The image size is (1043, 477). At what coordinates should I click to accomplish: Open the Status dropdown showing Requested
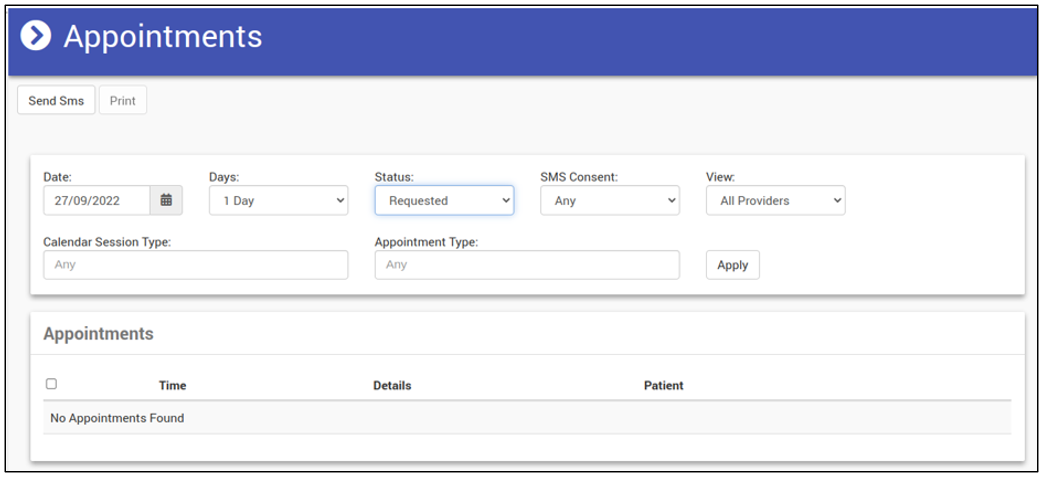pyautogui.click(x=444, y=200)
